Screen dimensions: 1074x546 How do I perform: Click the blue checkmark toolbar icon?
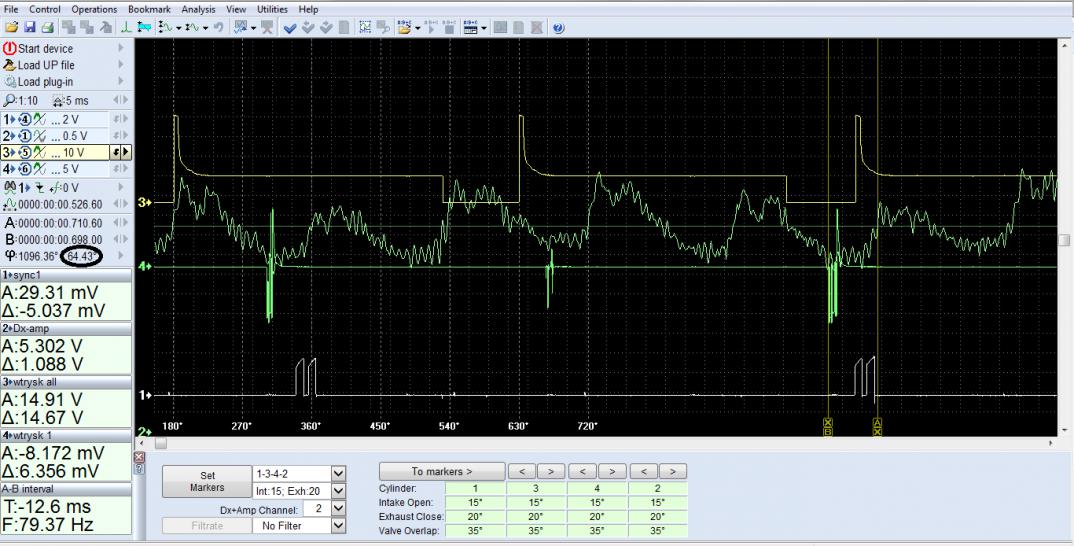(289, 27)
